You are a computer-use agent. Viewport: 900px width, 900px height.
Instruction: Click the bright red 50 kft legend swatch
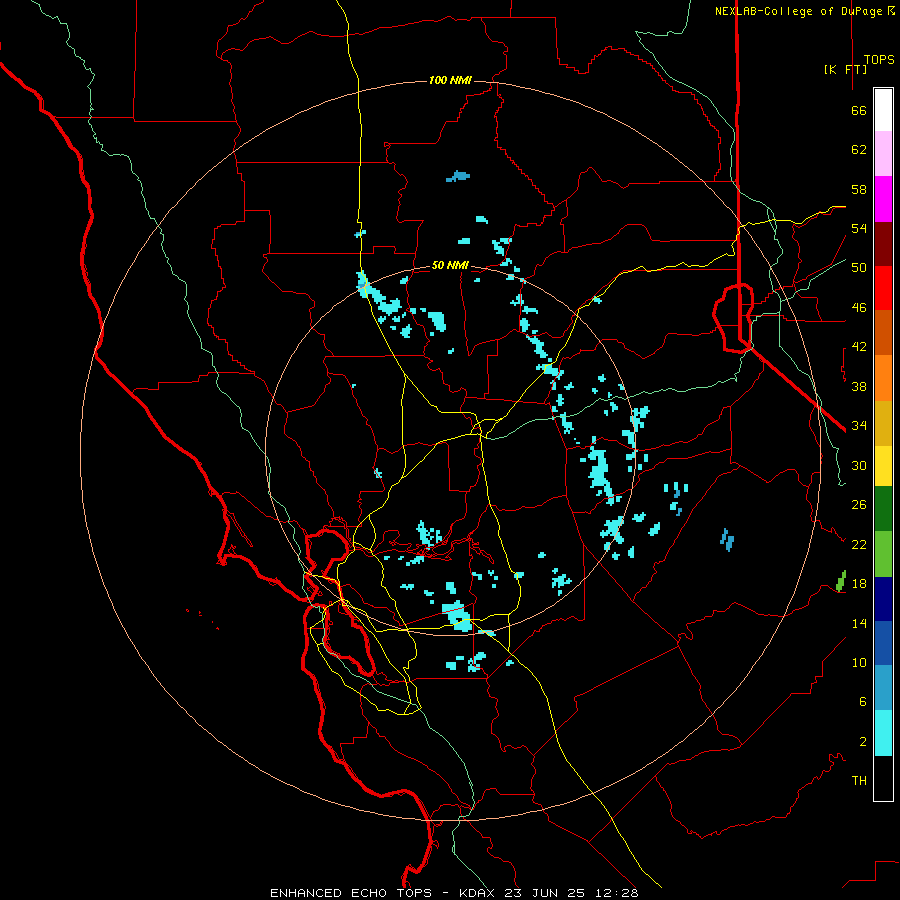tap(883, 288)
